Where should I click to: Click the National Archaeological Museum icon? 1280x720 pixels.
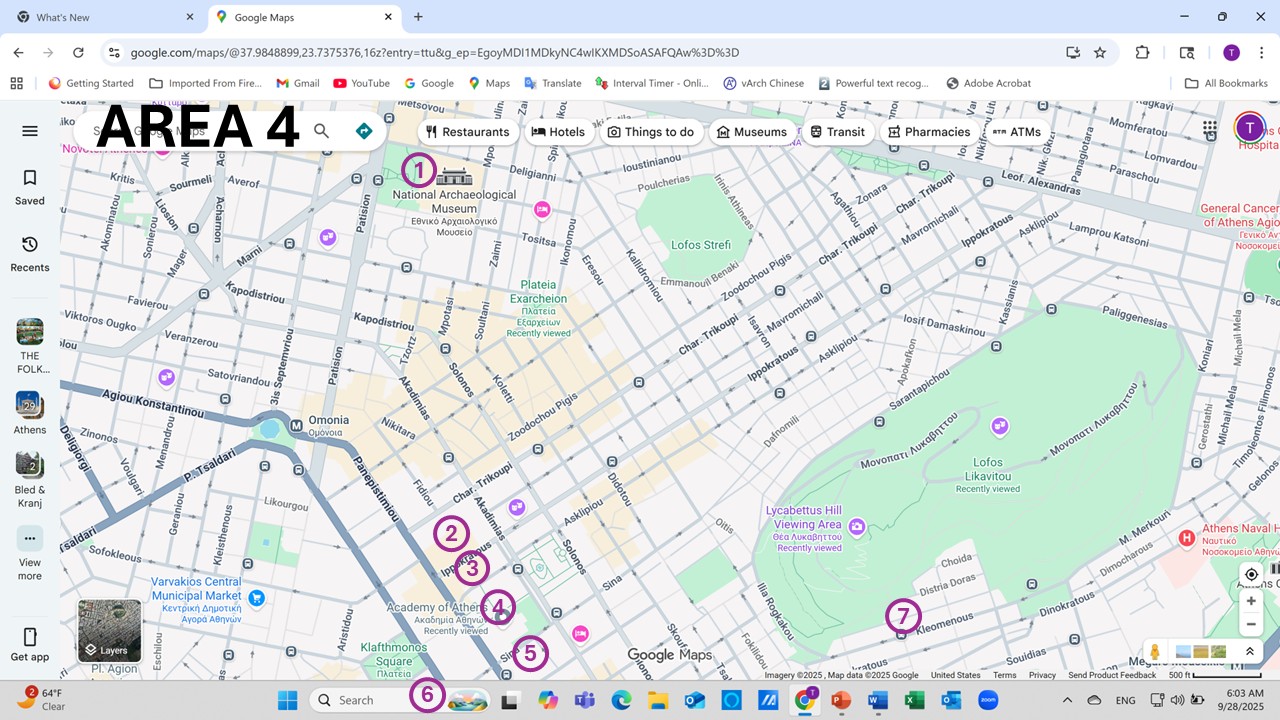pyautogui.click(x=455, y=176)
